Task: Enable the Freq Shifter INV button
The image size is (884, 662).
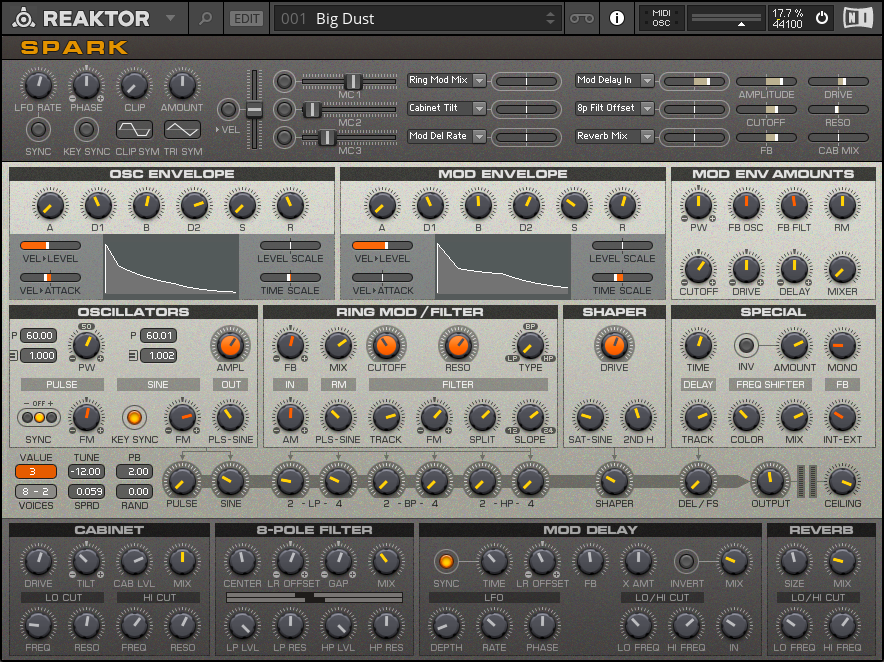Action: tap(745, 345)
